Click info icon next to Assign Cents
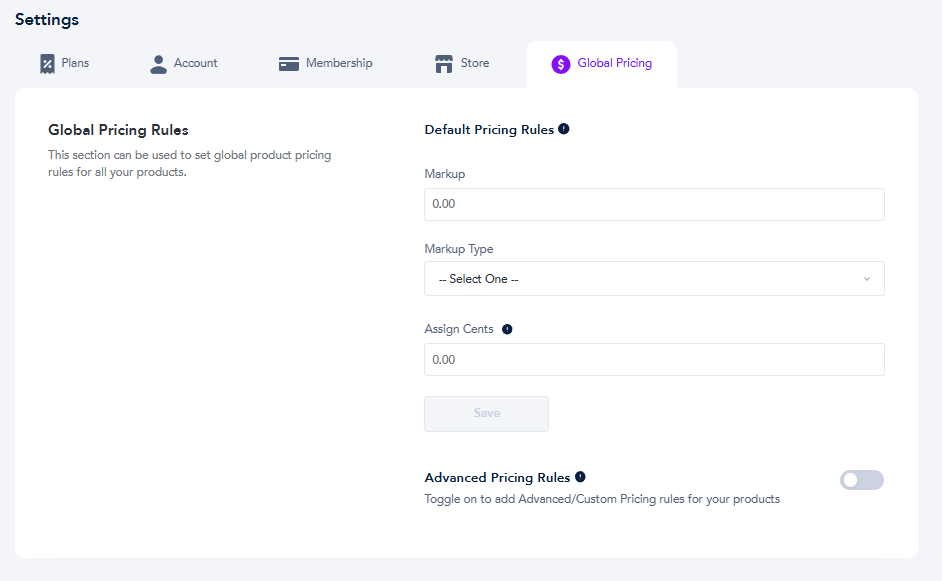The width and height of the screenshot is (942, 581). coord(507,329)
